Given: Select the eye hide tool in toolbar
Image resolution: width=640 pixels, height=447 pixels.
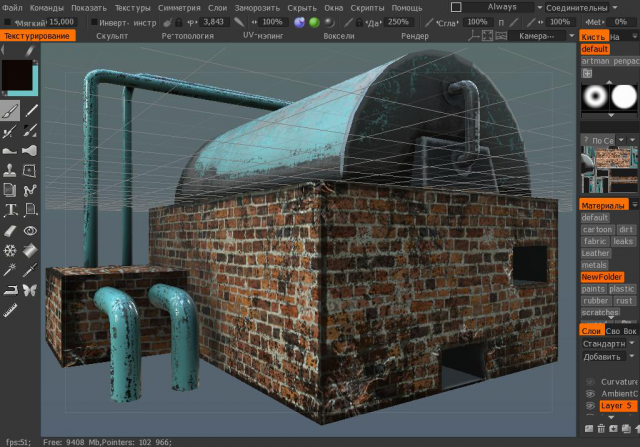Looking at the screenshot, I should pyautogui.click(x=30, y=231).
